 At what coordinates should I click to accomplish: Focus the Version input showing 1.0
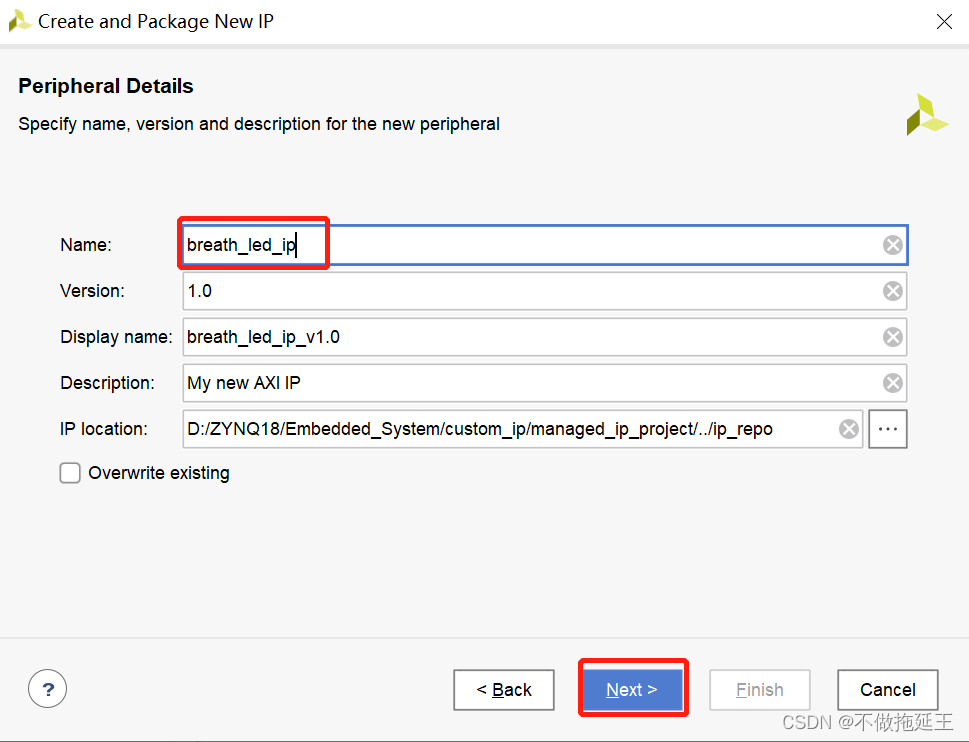click(544, 291)
